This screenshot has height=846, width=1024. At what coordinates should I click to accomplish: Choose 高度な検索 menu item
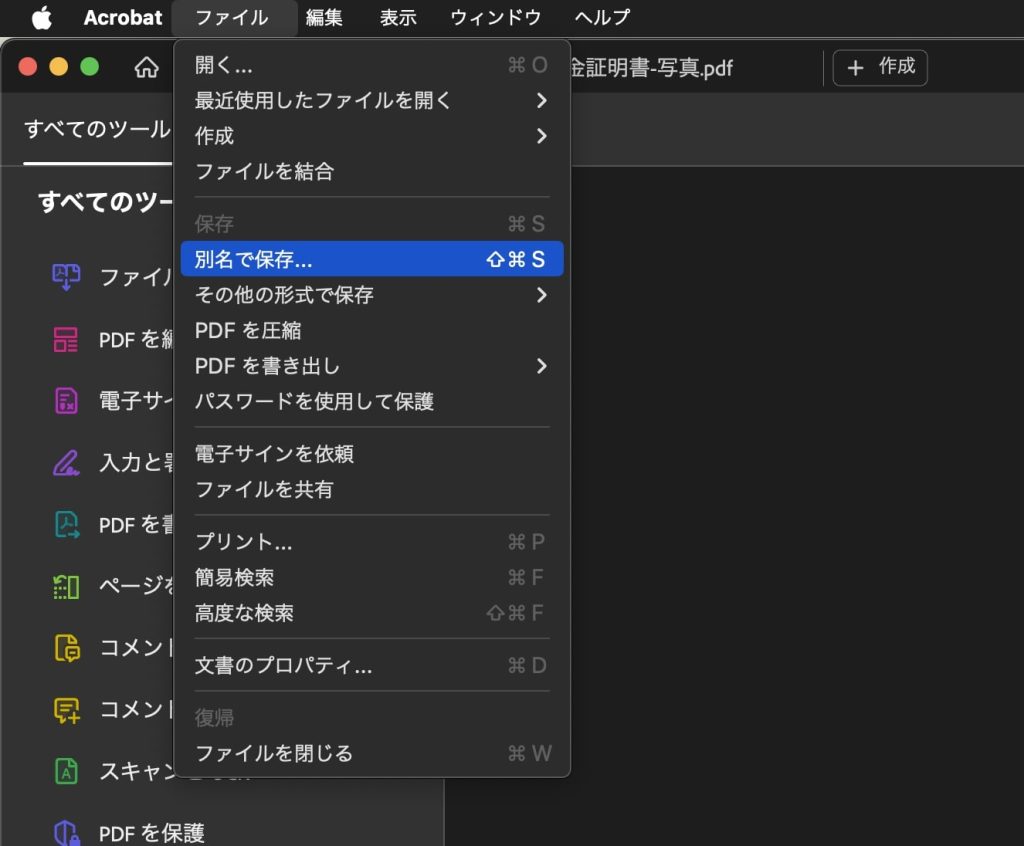point(372,613)
